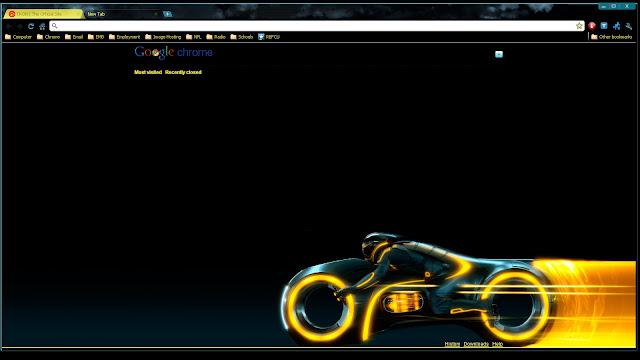Open the Help link

497,344
